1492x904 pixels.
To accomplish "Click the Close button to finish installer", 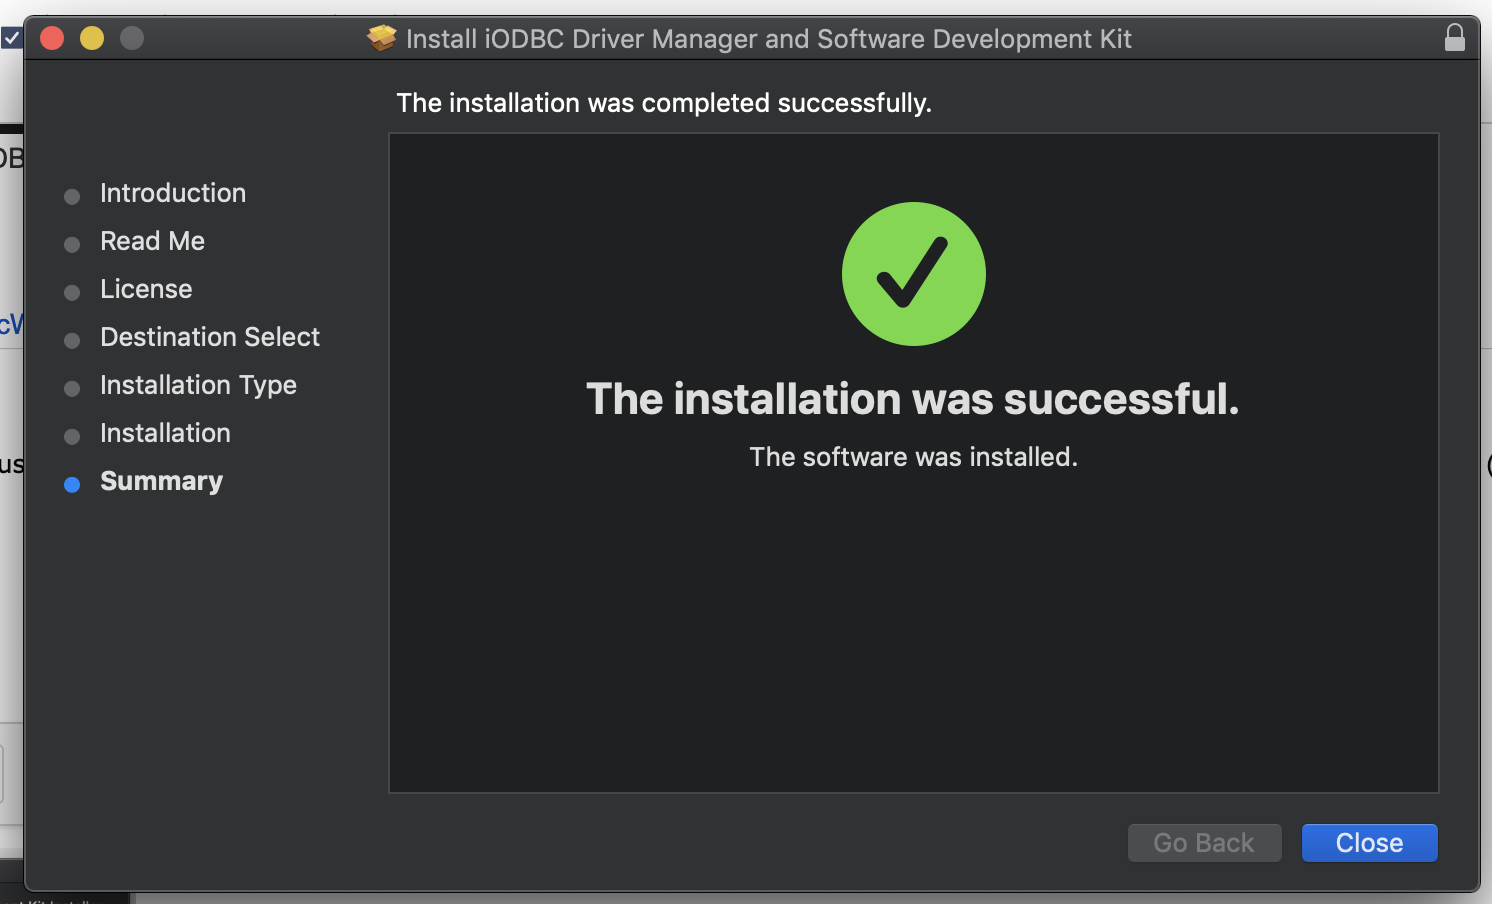I will click(1369, 843).
